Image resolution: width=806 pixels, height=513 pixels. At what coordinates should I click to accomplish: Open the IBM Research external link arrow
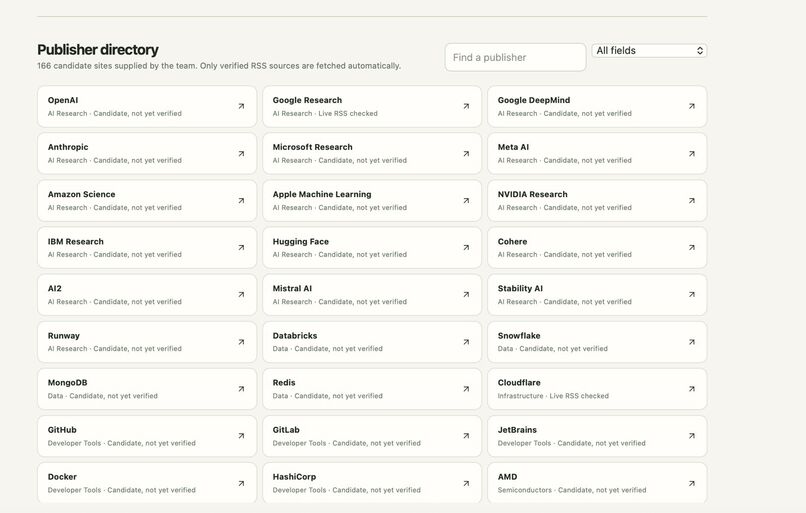241,248
